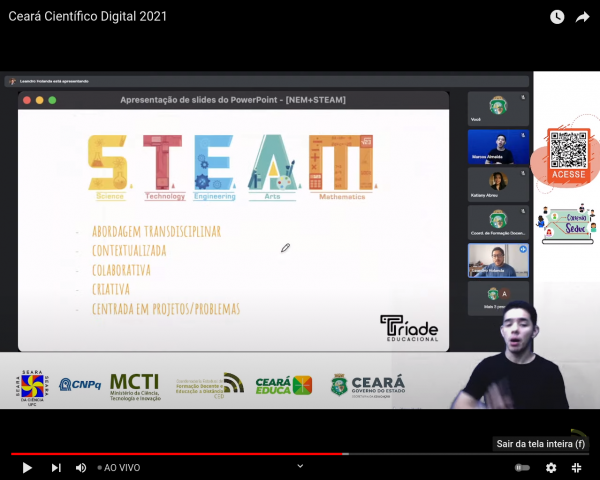Screen dimensions: 600x480
Task: Click the Conexão Seduc logo
Action: [568, 225]
